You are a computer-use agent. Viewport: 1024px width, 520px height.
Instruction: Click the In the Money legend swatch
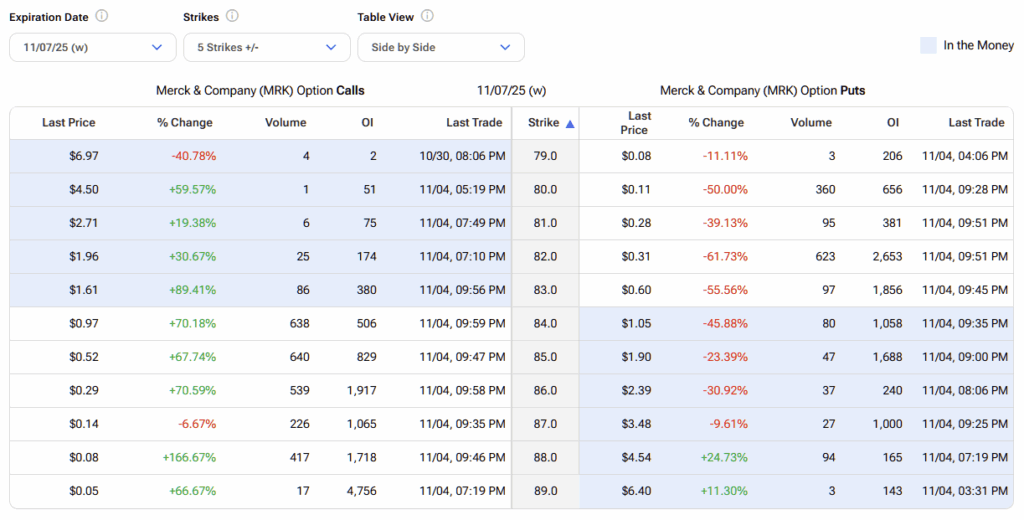928,45
